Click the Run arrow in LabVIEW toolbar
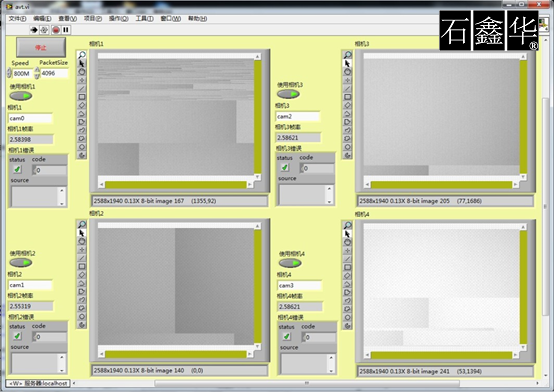This screenshot has height=392, width=554. 34,30
